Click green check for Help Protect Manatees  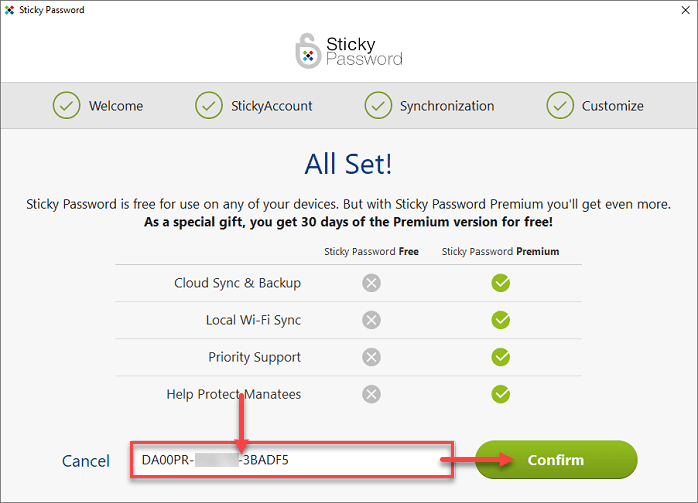coord(501,394)
